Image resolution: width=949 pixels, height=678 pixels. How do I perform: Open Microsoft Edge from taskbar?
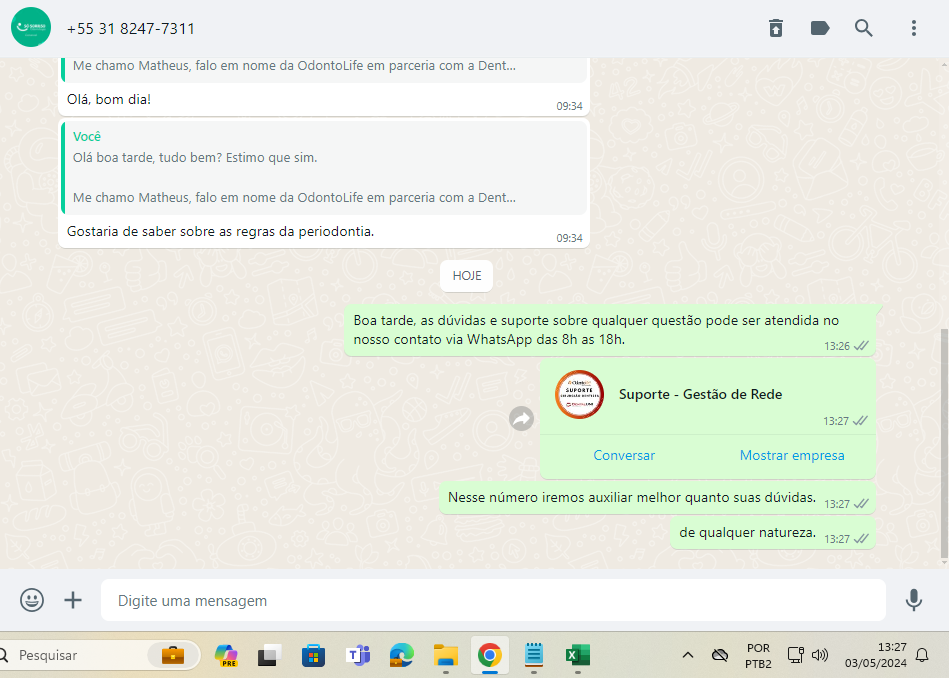[x=401, y=655]
